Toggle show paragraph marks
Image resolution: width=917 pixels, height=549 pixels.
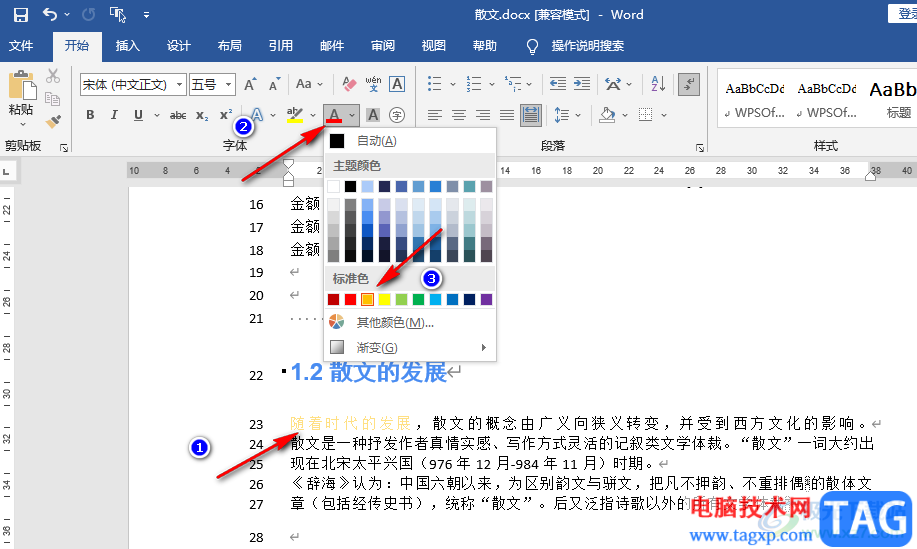tap(690, 84)
